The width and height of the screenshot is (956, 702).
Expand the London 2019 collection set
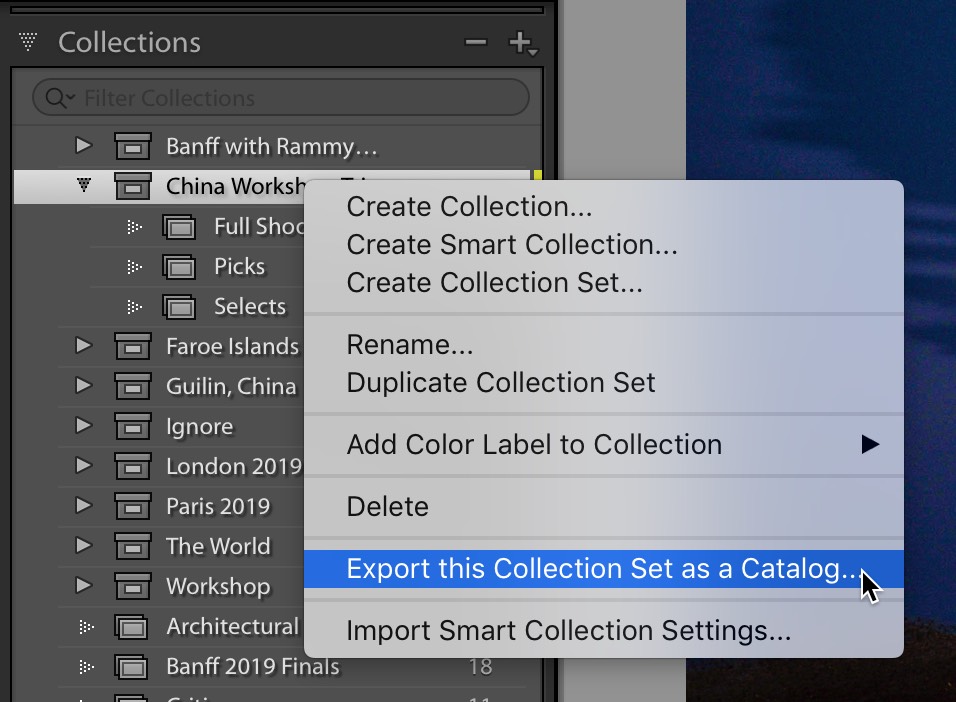[84, 465]
